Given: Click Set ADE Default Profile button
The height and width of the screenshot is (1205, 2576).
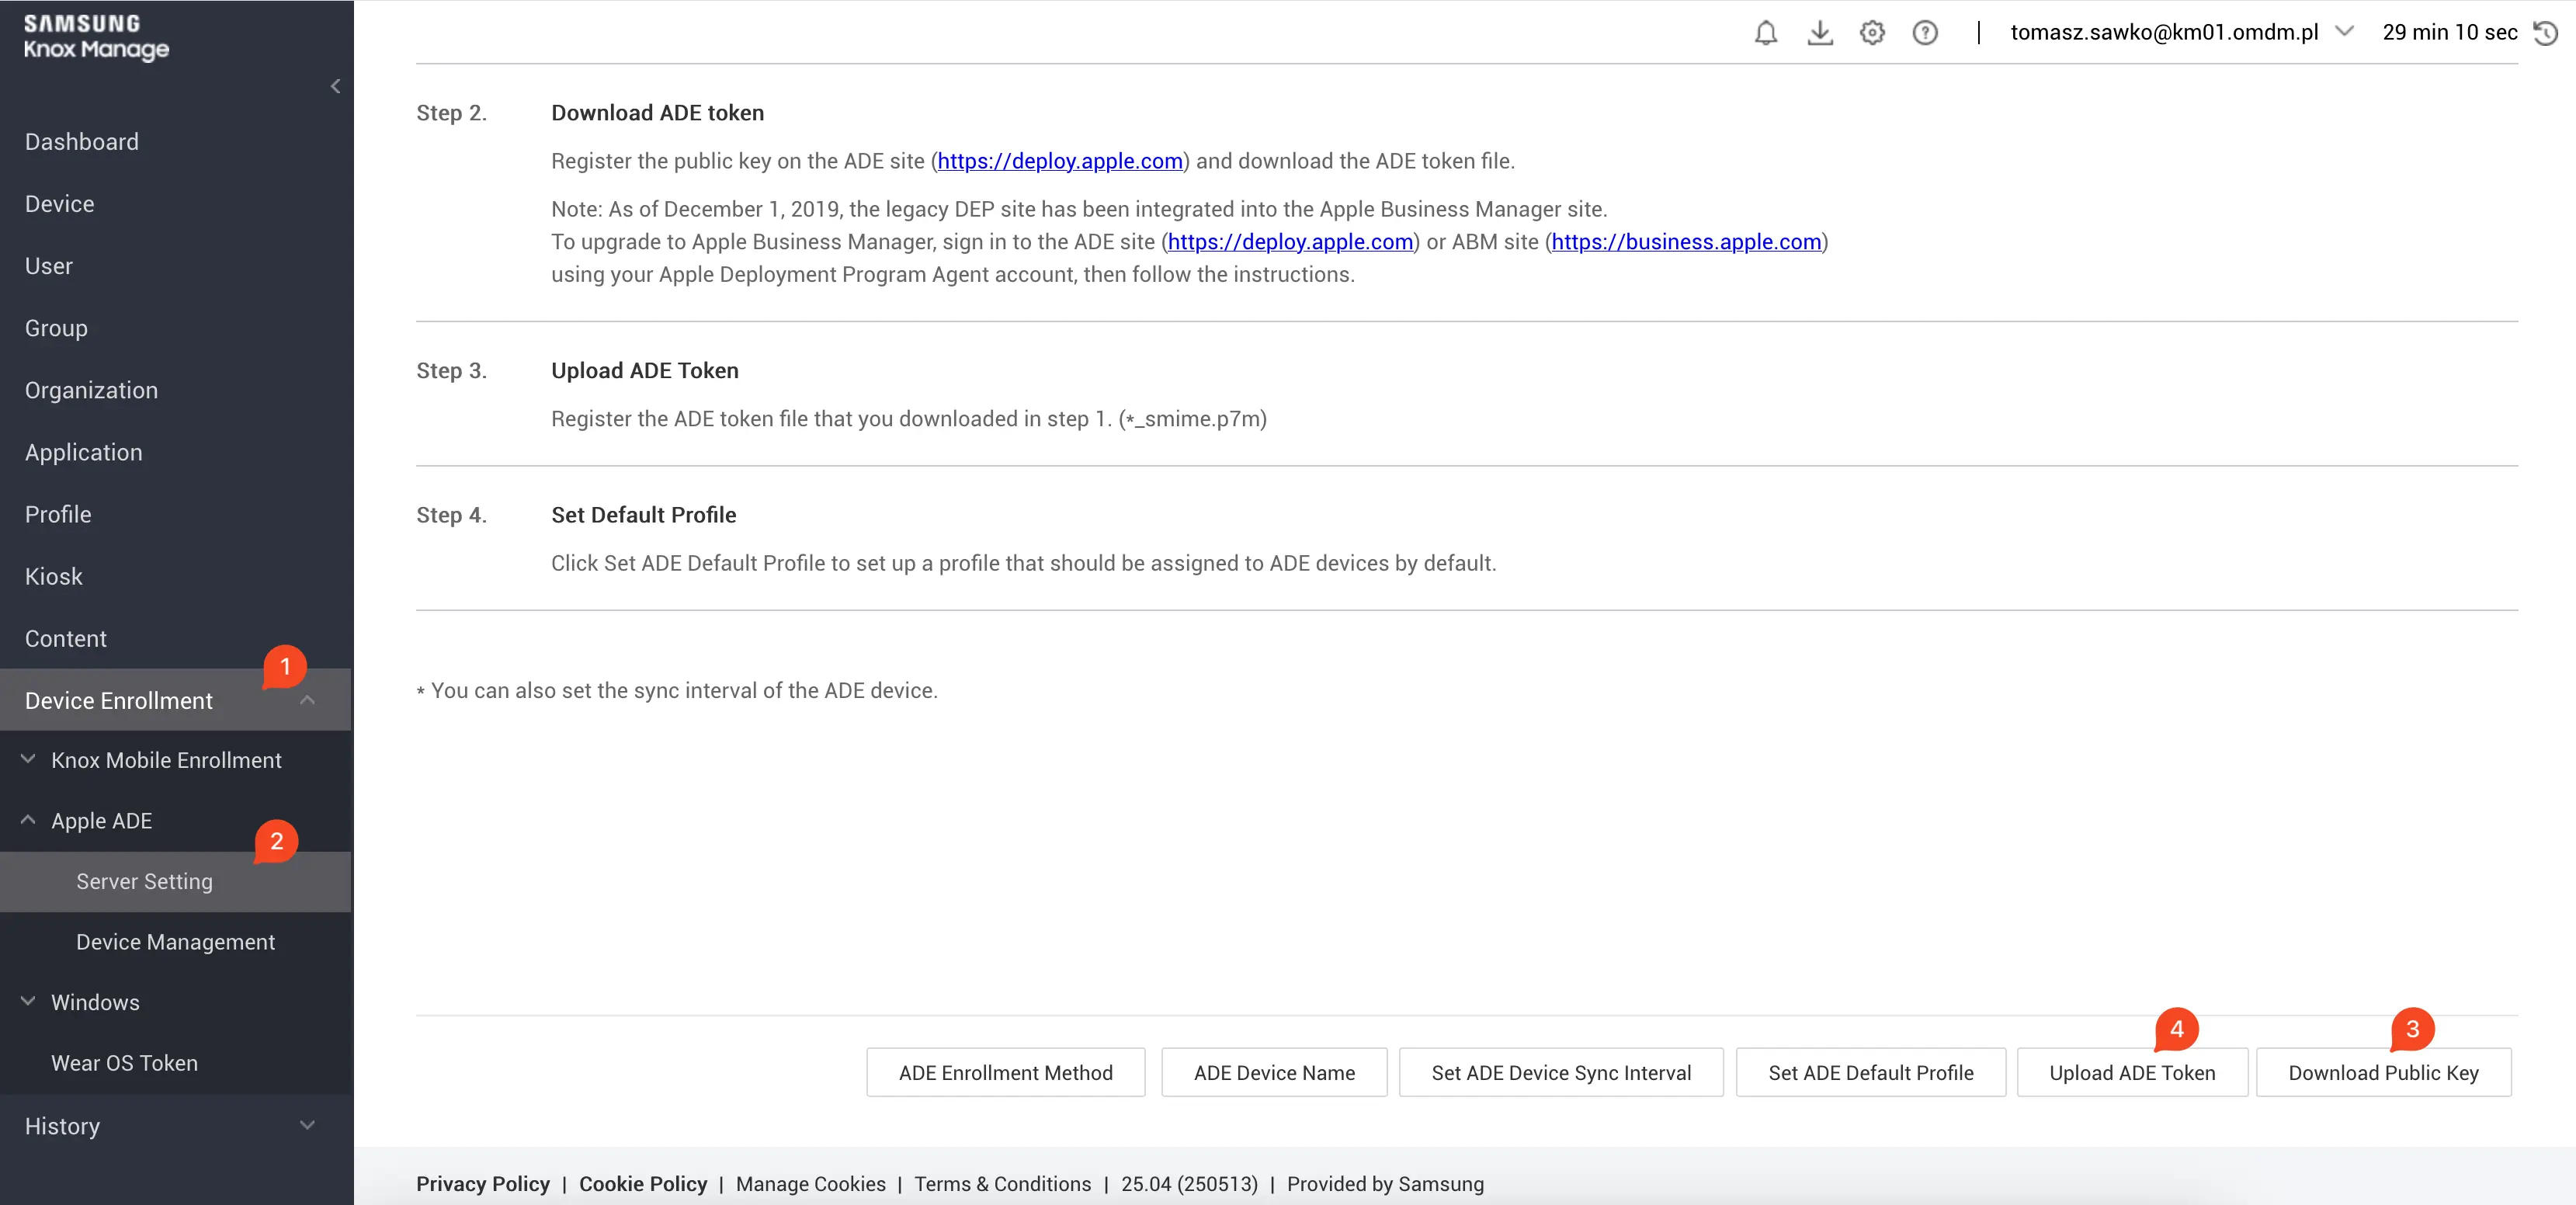Looking at the screenshot, I should coord(1870,1072).
